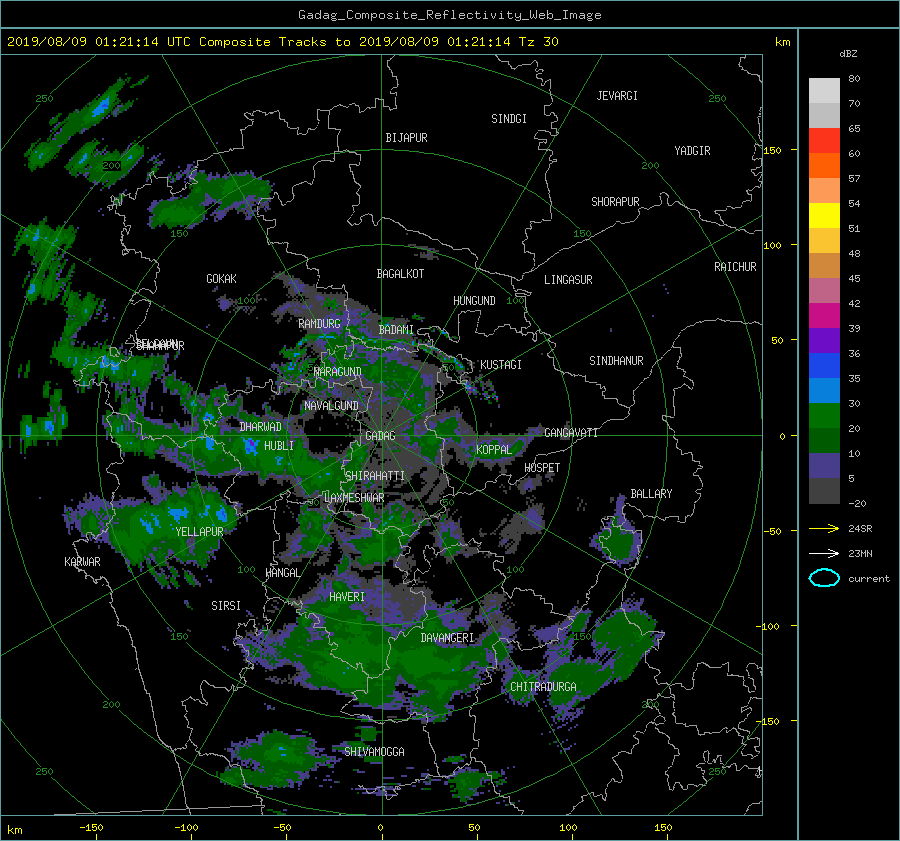Click the LAXMESHWAR city label
900x841 pixels.
[354, 498]
